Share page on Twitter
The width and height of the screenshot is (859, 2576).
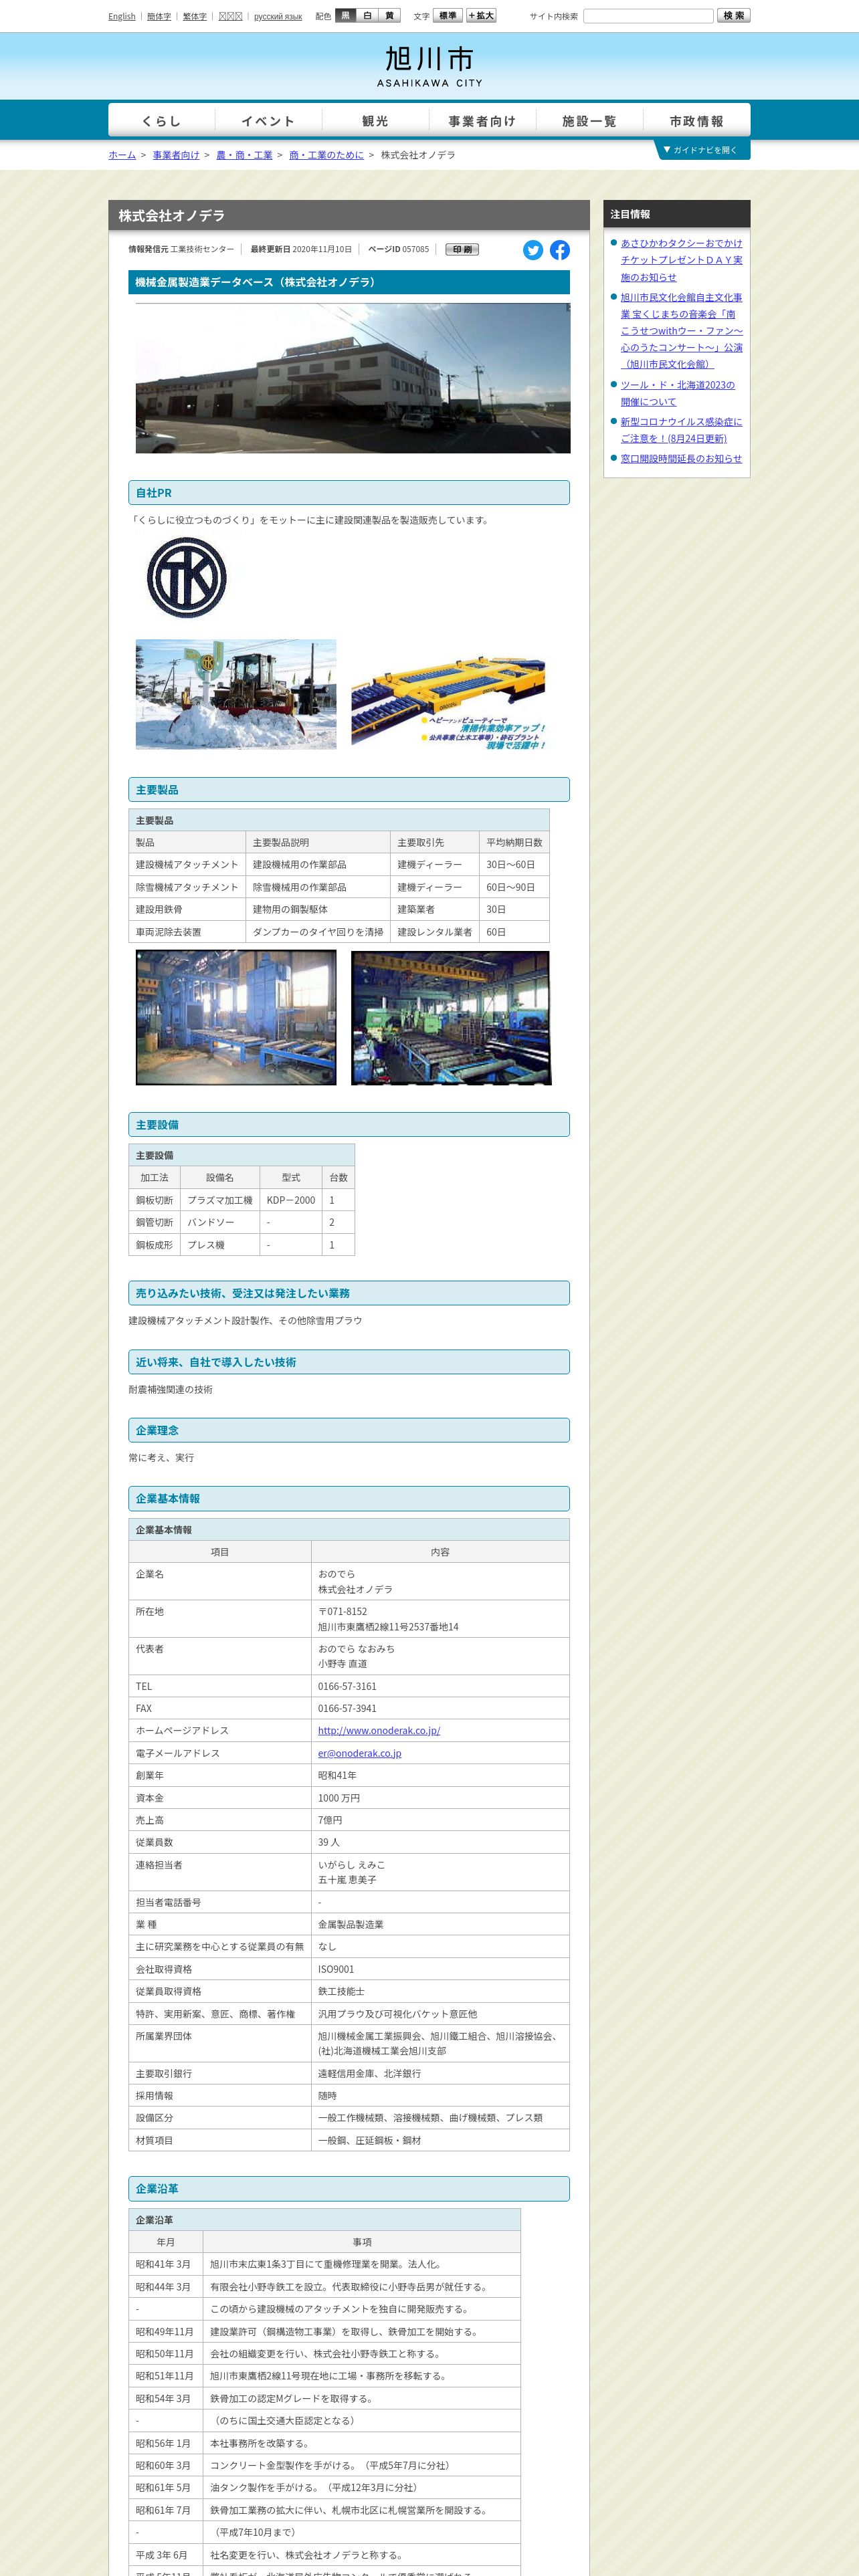pos(533,250)
